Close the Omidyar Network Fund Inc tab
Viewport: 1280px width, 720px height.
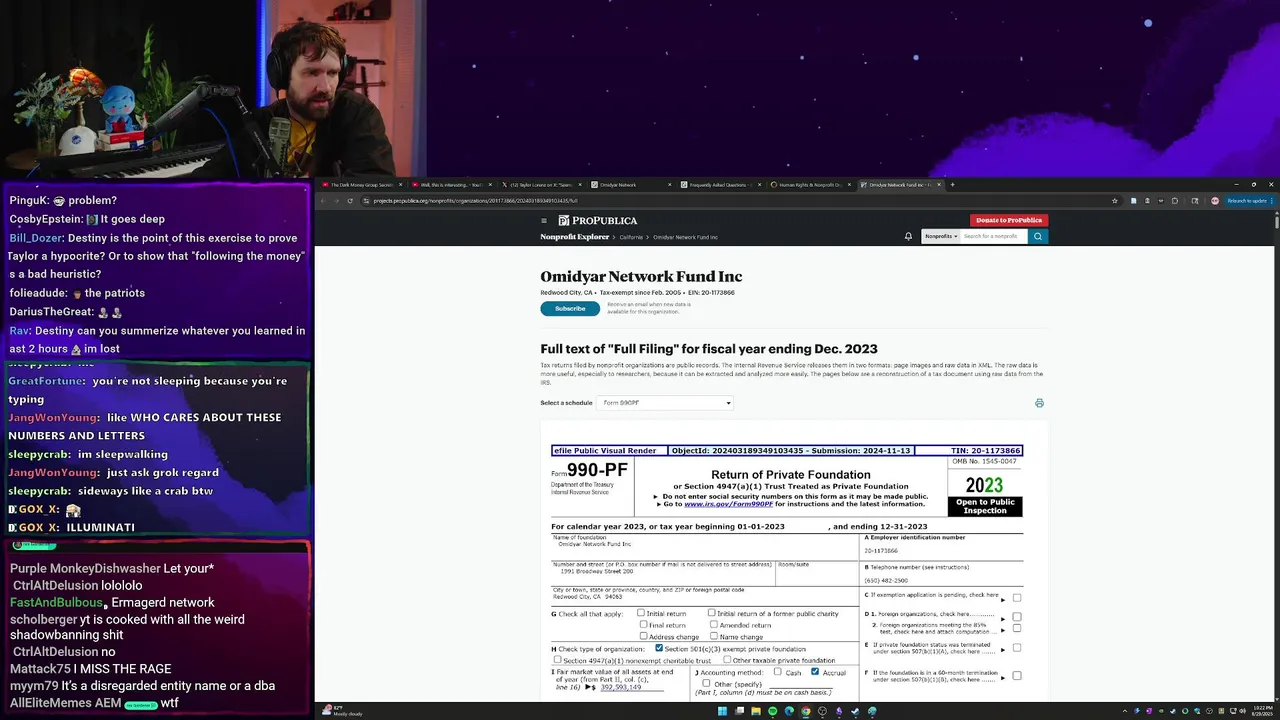[939, 185]
